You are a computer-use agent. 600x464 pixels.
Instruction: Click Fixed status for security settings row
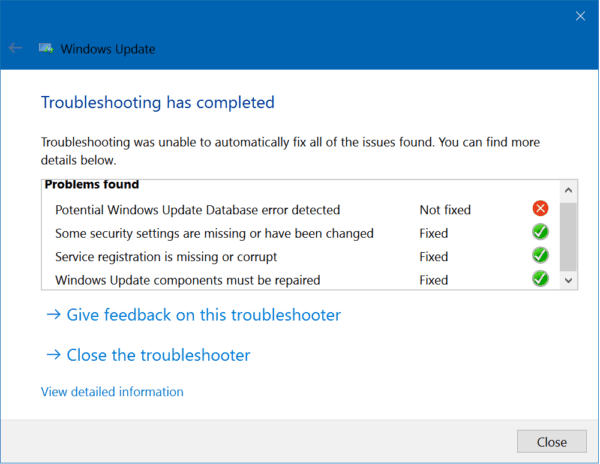[434, 233]
